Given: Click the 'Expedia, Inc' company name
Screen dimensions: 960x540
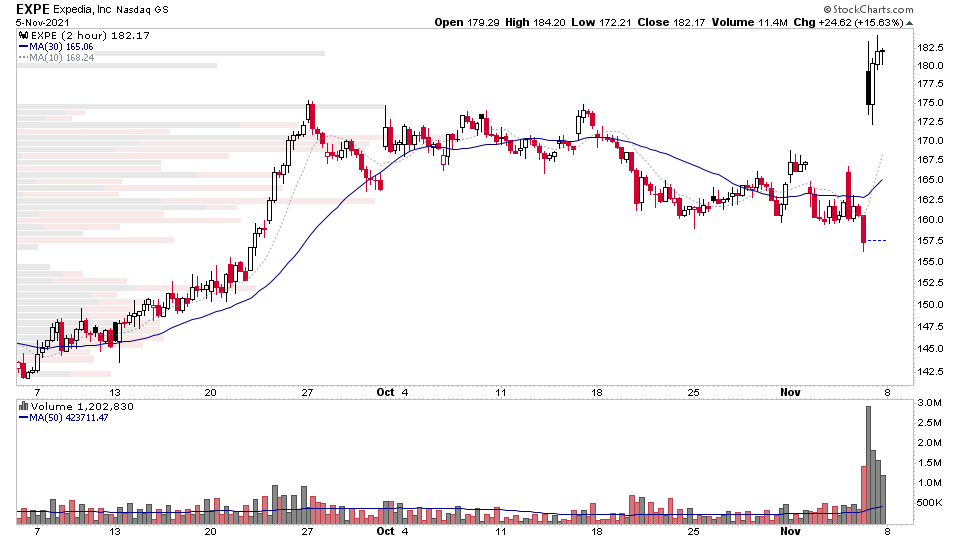Looking at the screenshot, I should coord(83,10).
